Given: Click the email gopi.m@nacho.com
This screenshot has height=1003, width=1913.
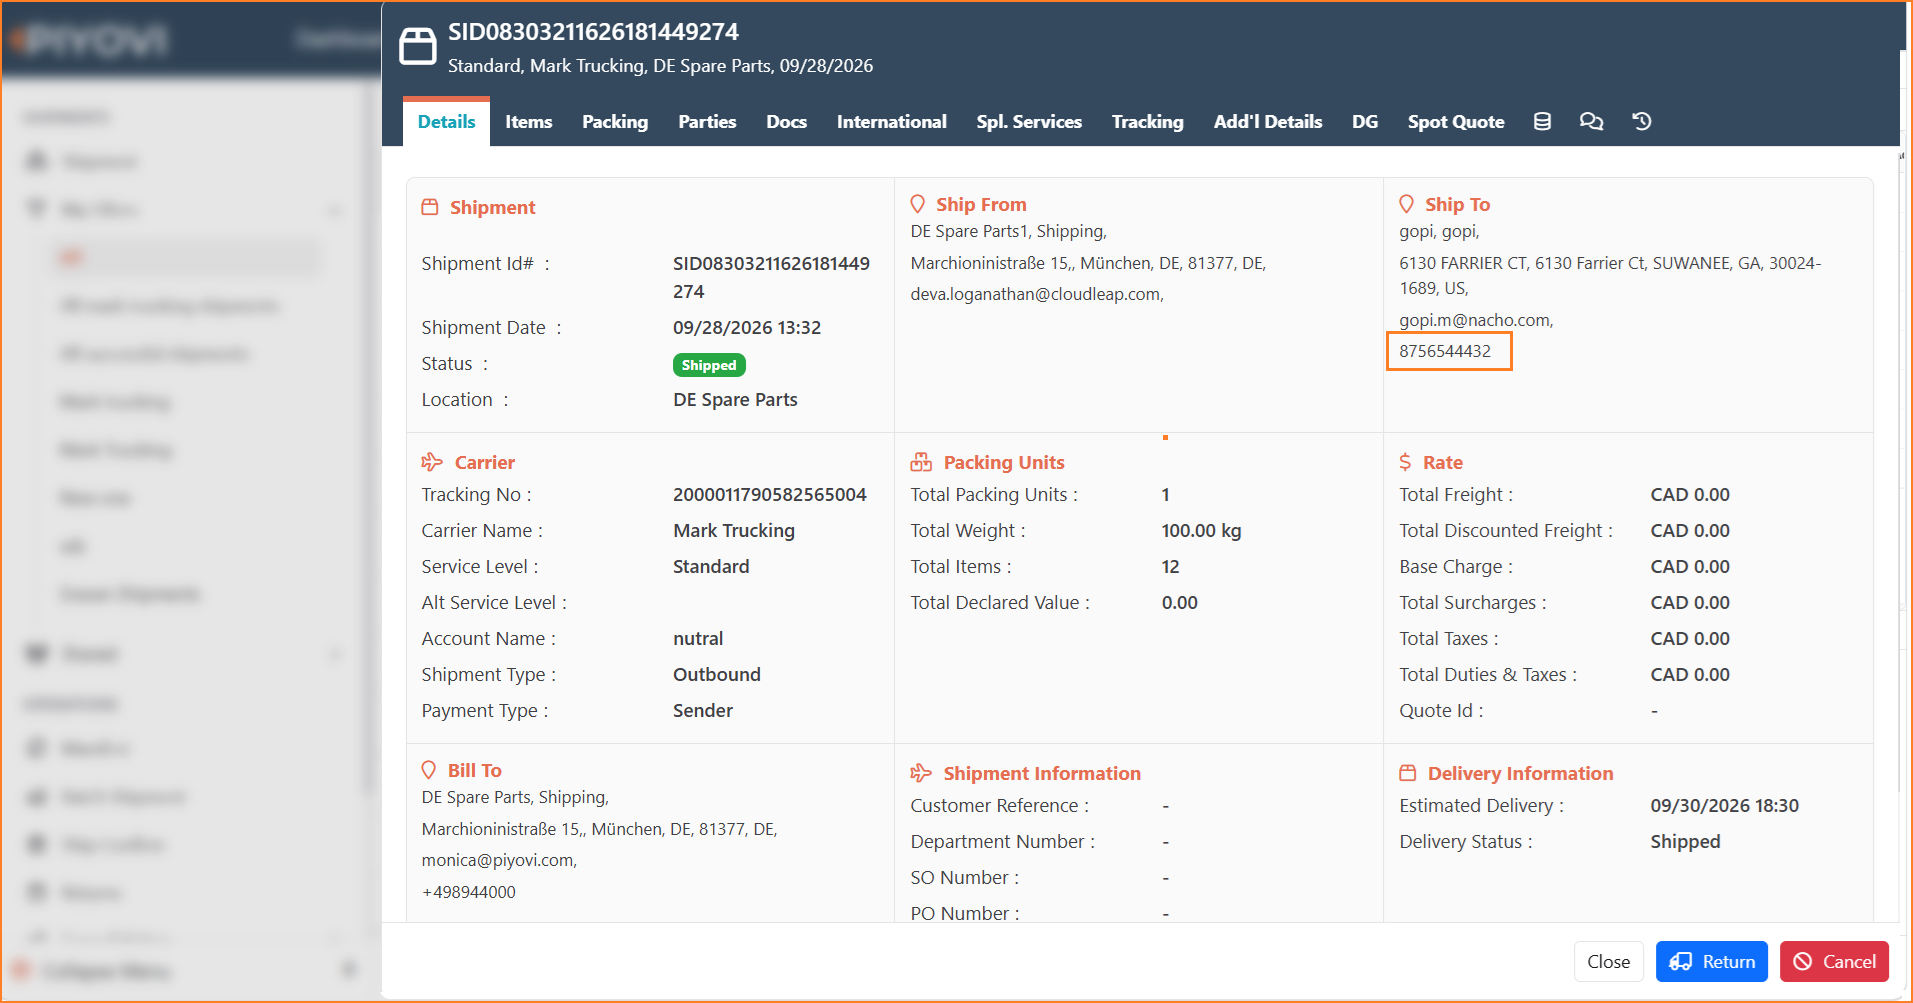Looking at the screenshot, I should tap(1476, 320).
